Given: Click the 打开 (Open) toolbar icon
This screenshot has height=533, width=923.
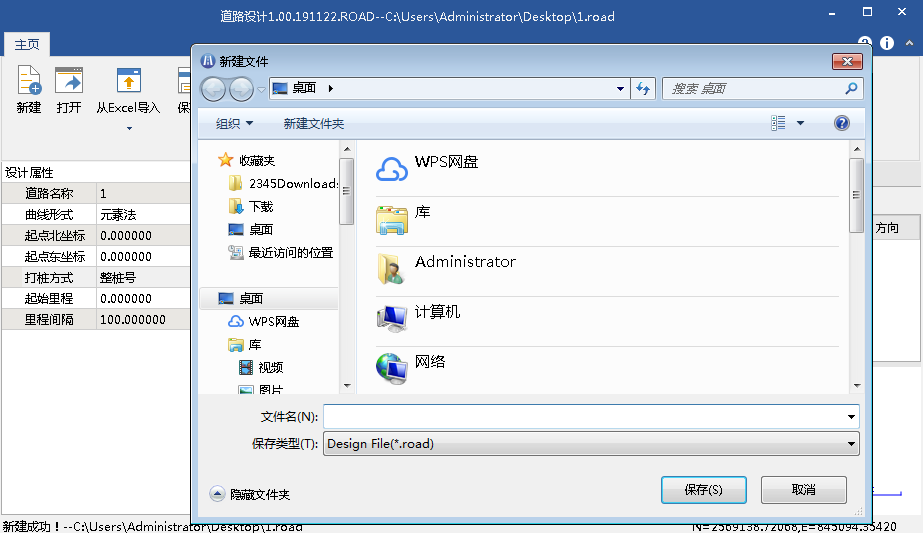Looking at the screenshot, I should [68, 82].
